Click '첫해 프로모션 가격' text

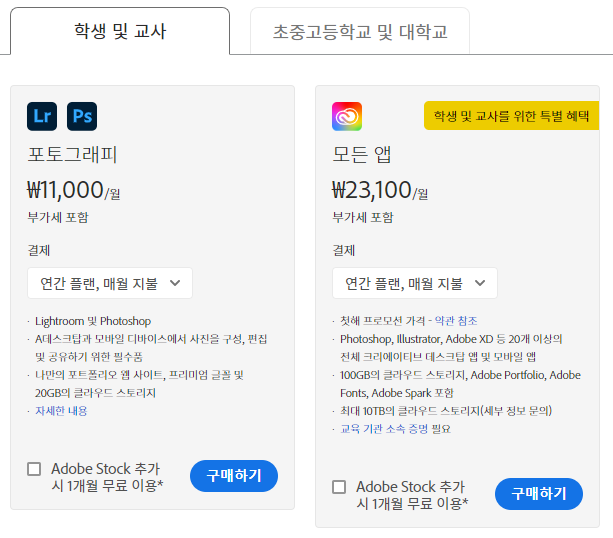(x=382, y=321)
